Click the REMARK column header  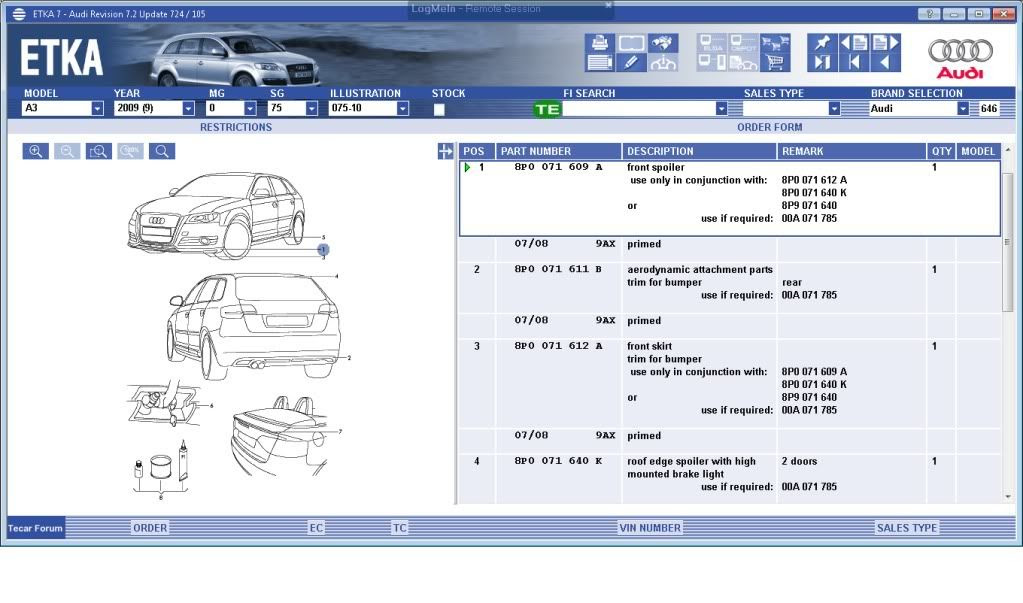pos(851,151)
